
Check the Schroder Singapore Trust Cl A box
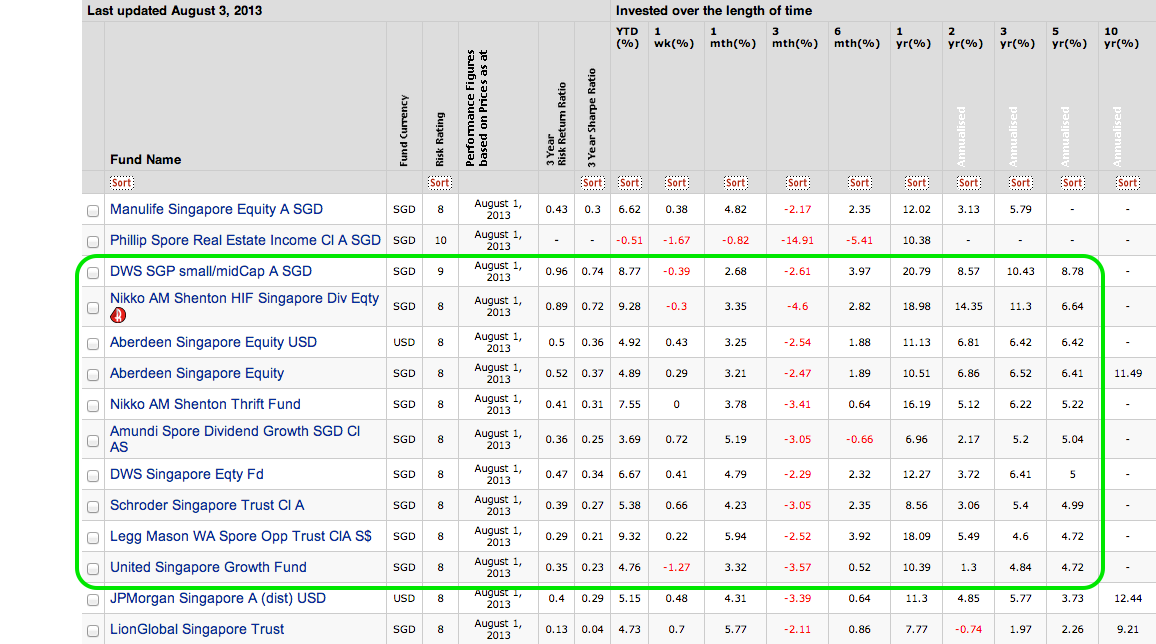click(93, 507)
